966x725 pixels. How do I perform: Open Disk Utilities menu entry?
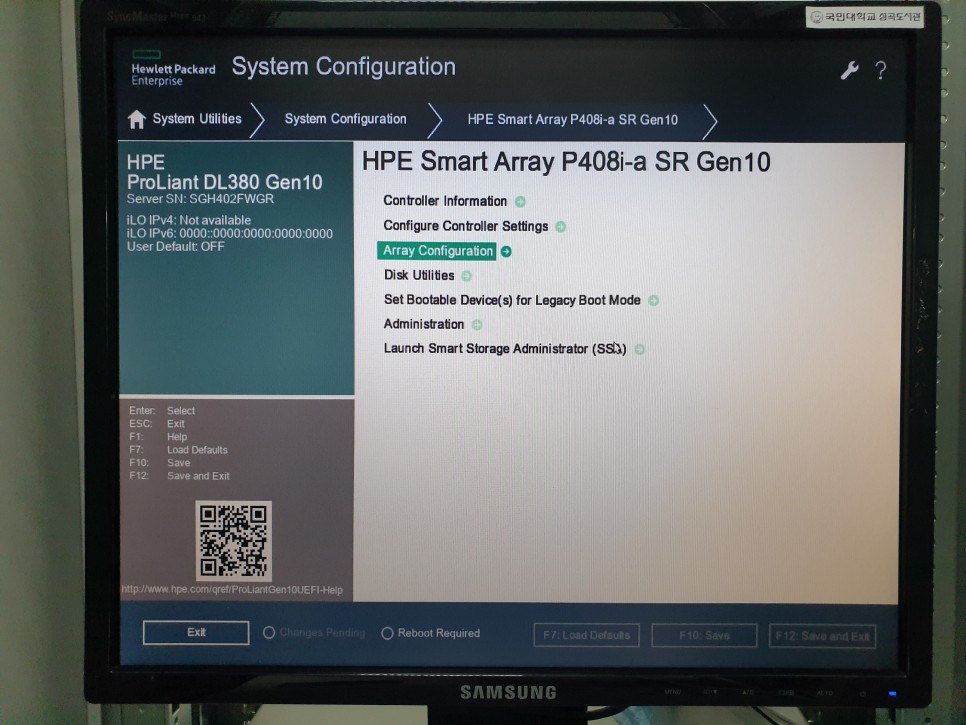click(x=419, y=275)
